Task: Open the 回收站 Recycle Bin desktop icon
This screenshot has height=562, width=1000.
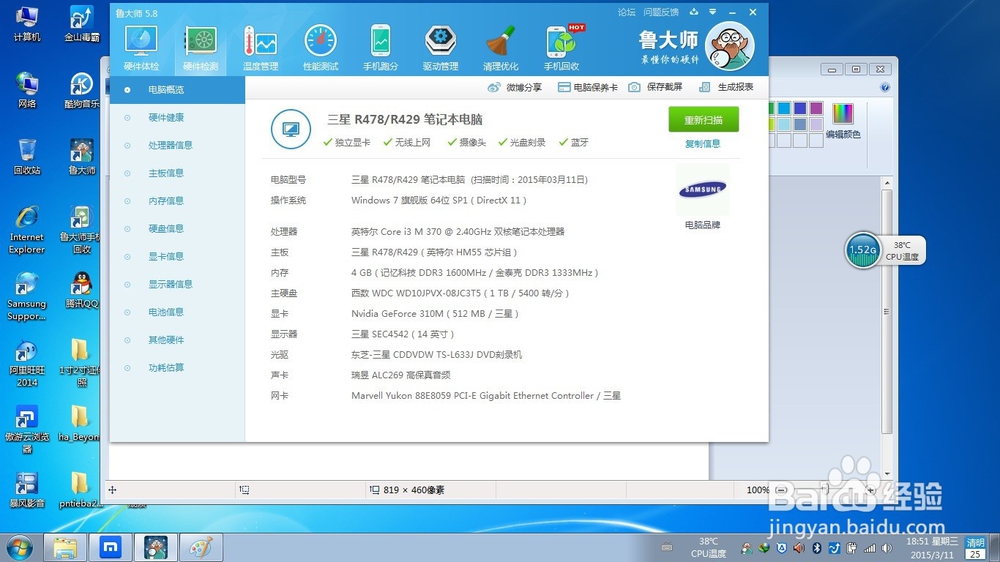Action: [27, 156]
